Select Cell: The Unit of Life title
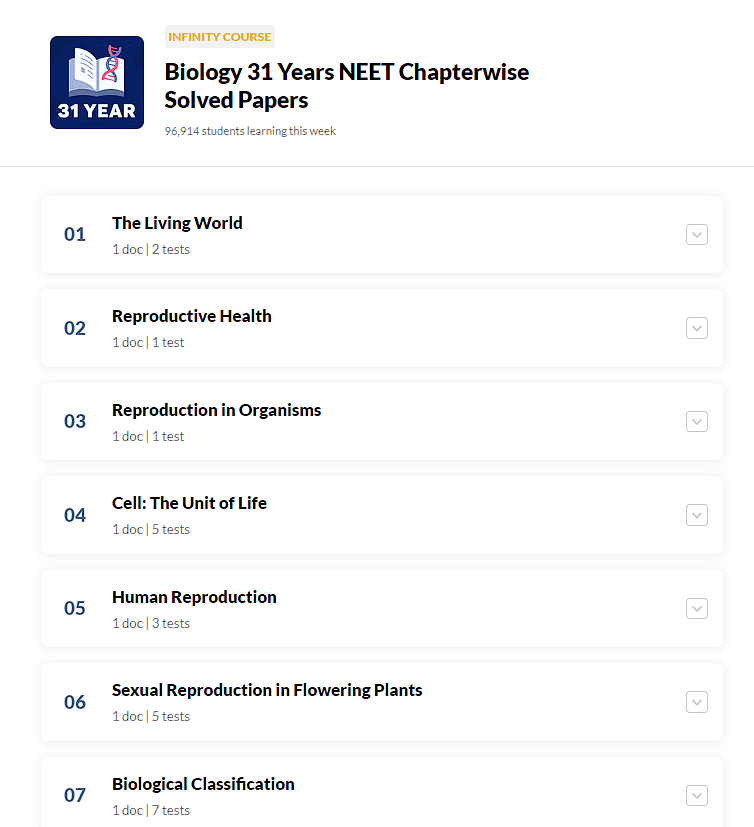This screenshot has width=754, height=827. (189, 503)
